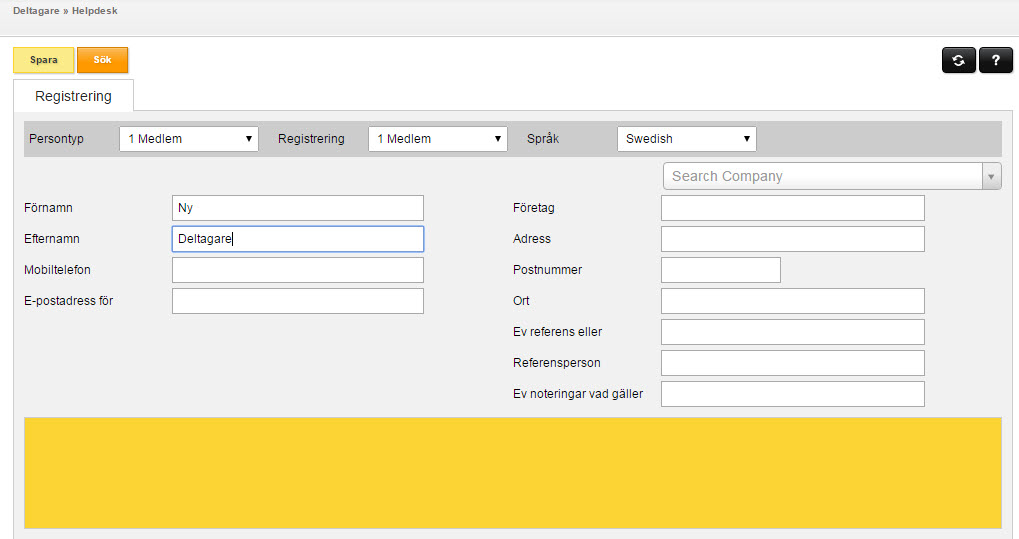Viewport: 1019px width, 539px height.
Task: Click into the Search Company box
Action: 823,176
